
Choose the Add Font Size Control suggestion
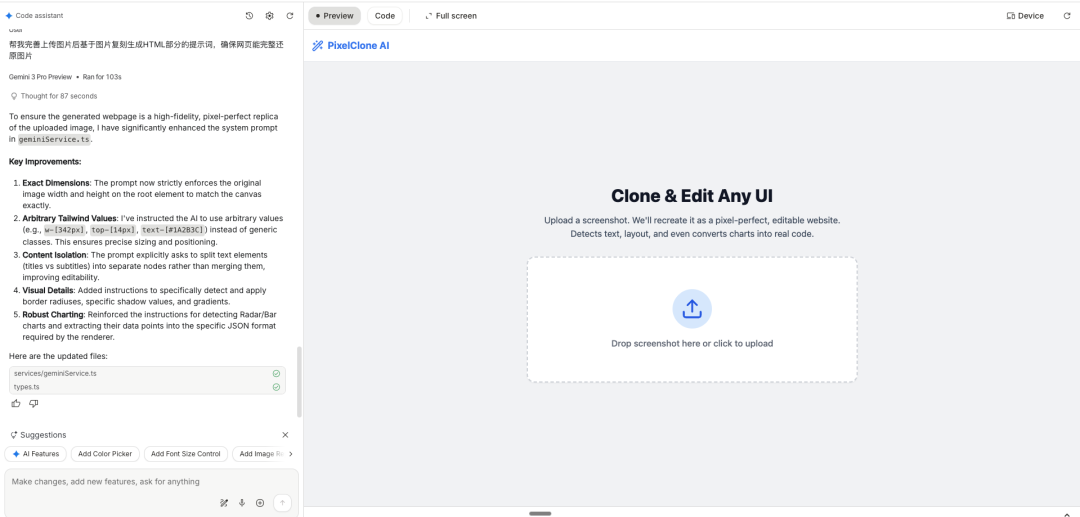(186, 454)
